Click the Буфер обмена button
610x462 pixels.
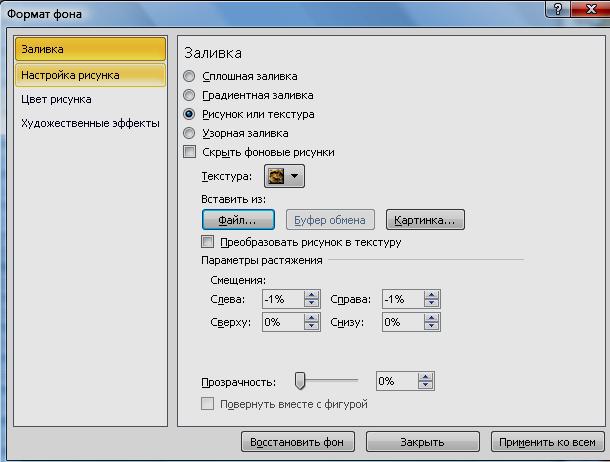330,220
